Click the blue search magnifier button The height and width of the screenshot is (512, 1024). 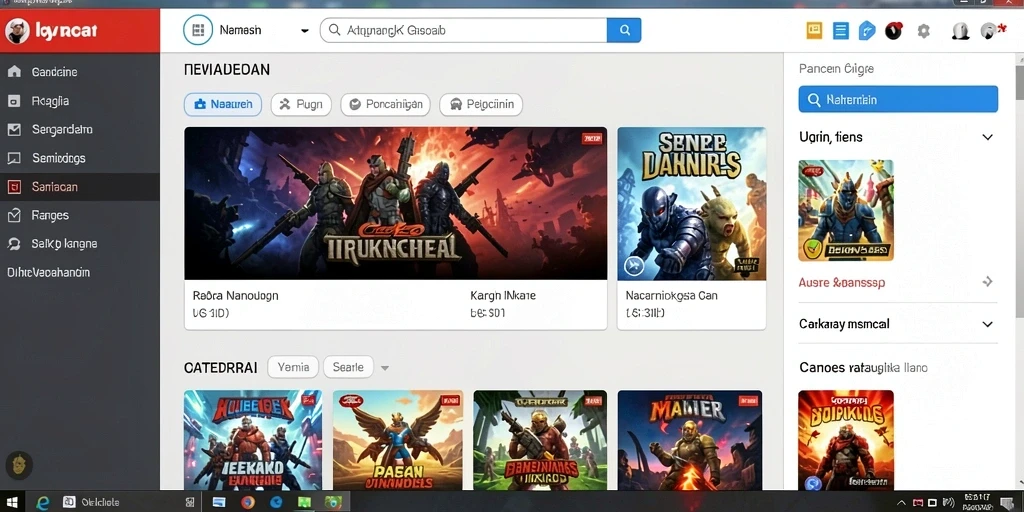click(624, 30)
